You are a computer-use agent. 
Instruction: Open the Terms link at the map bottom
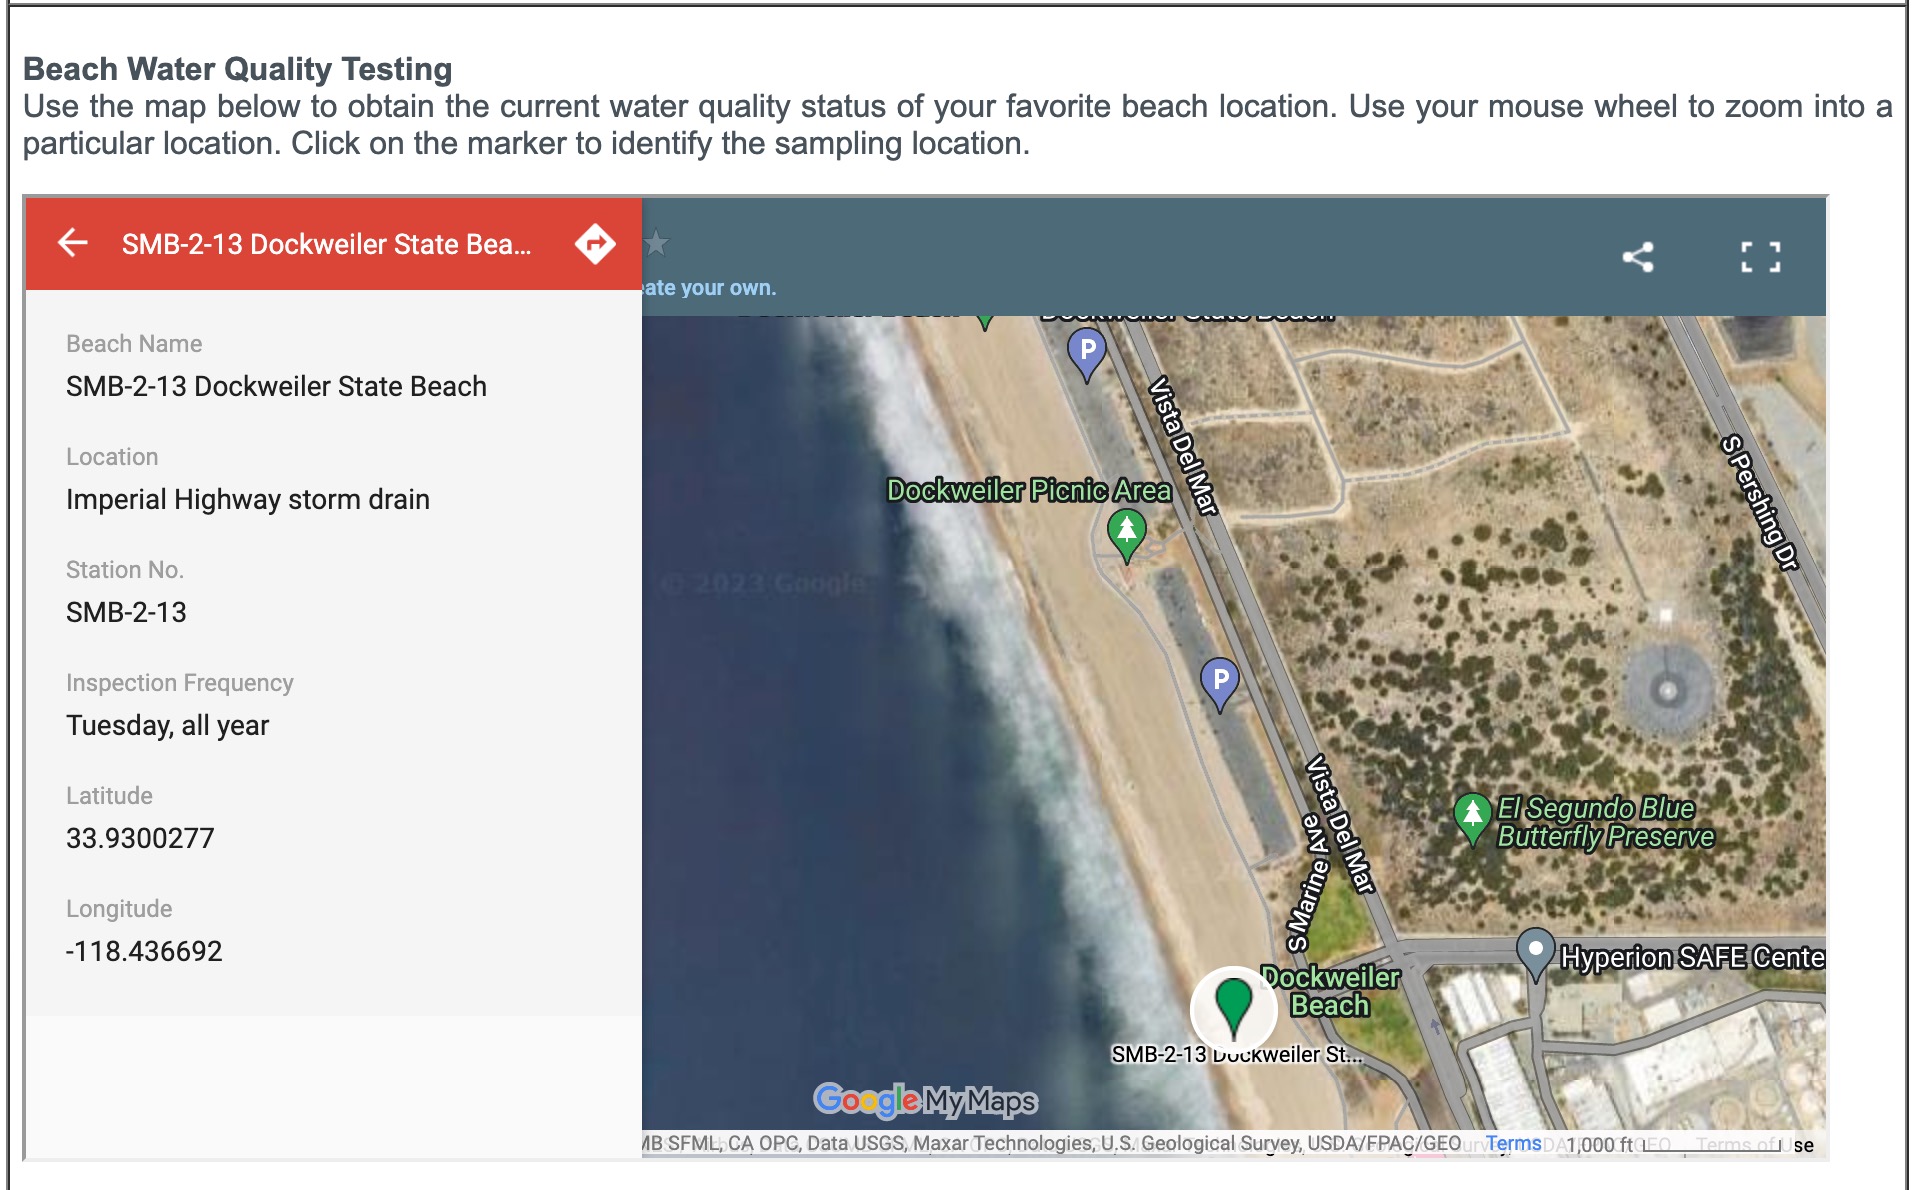tap(1513, 1143)
